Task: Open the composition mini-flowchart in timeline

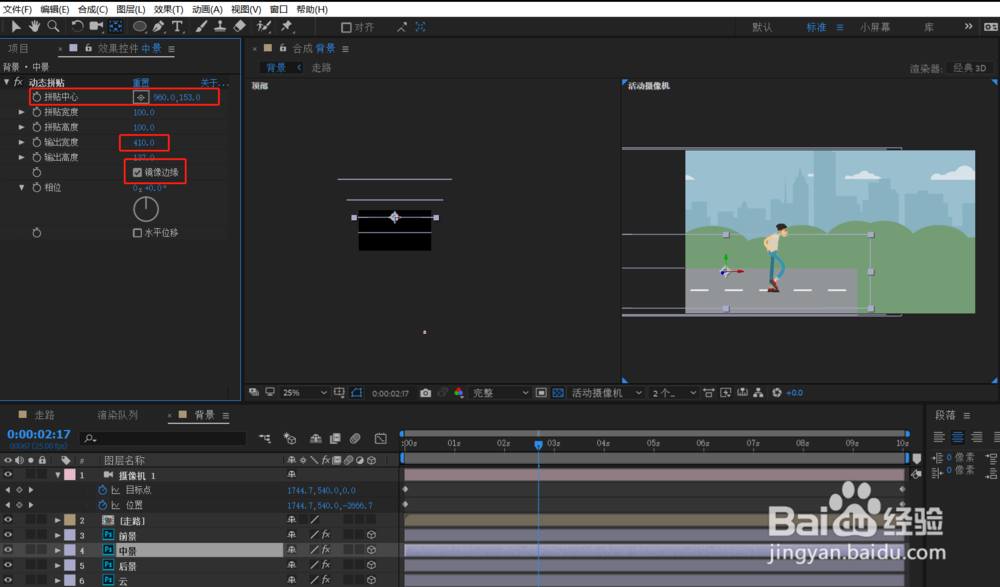Action: pos(265,438)
